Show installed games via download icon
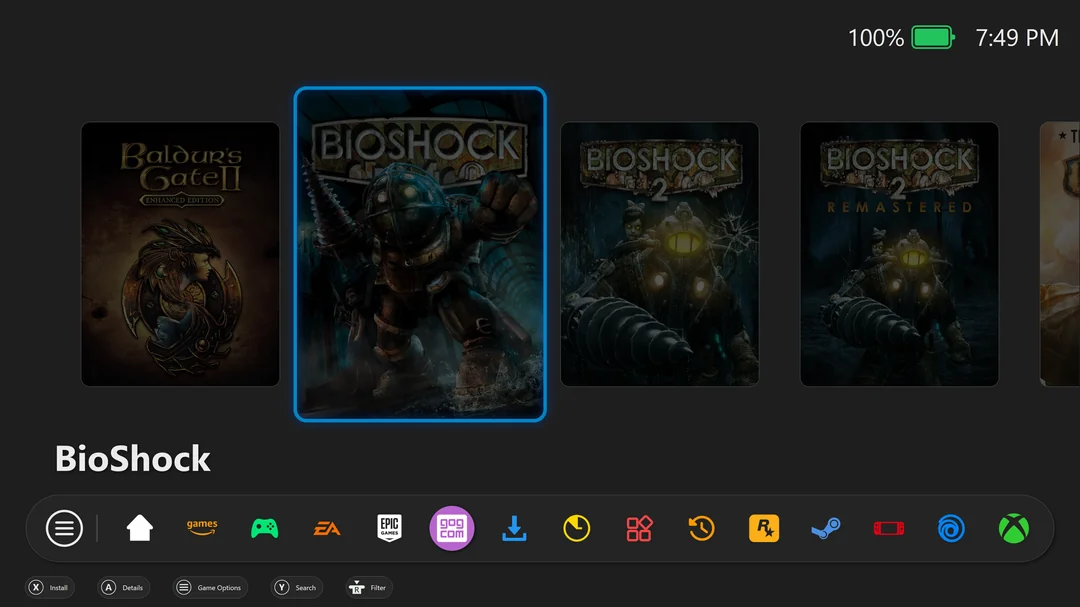 (514, 528)
